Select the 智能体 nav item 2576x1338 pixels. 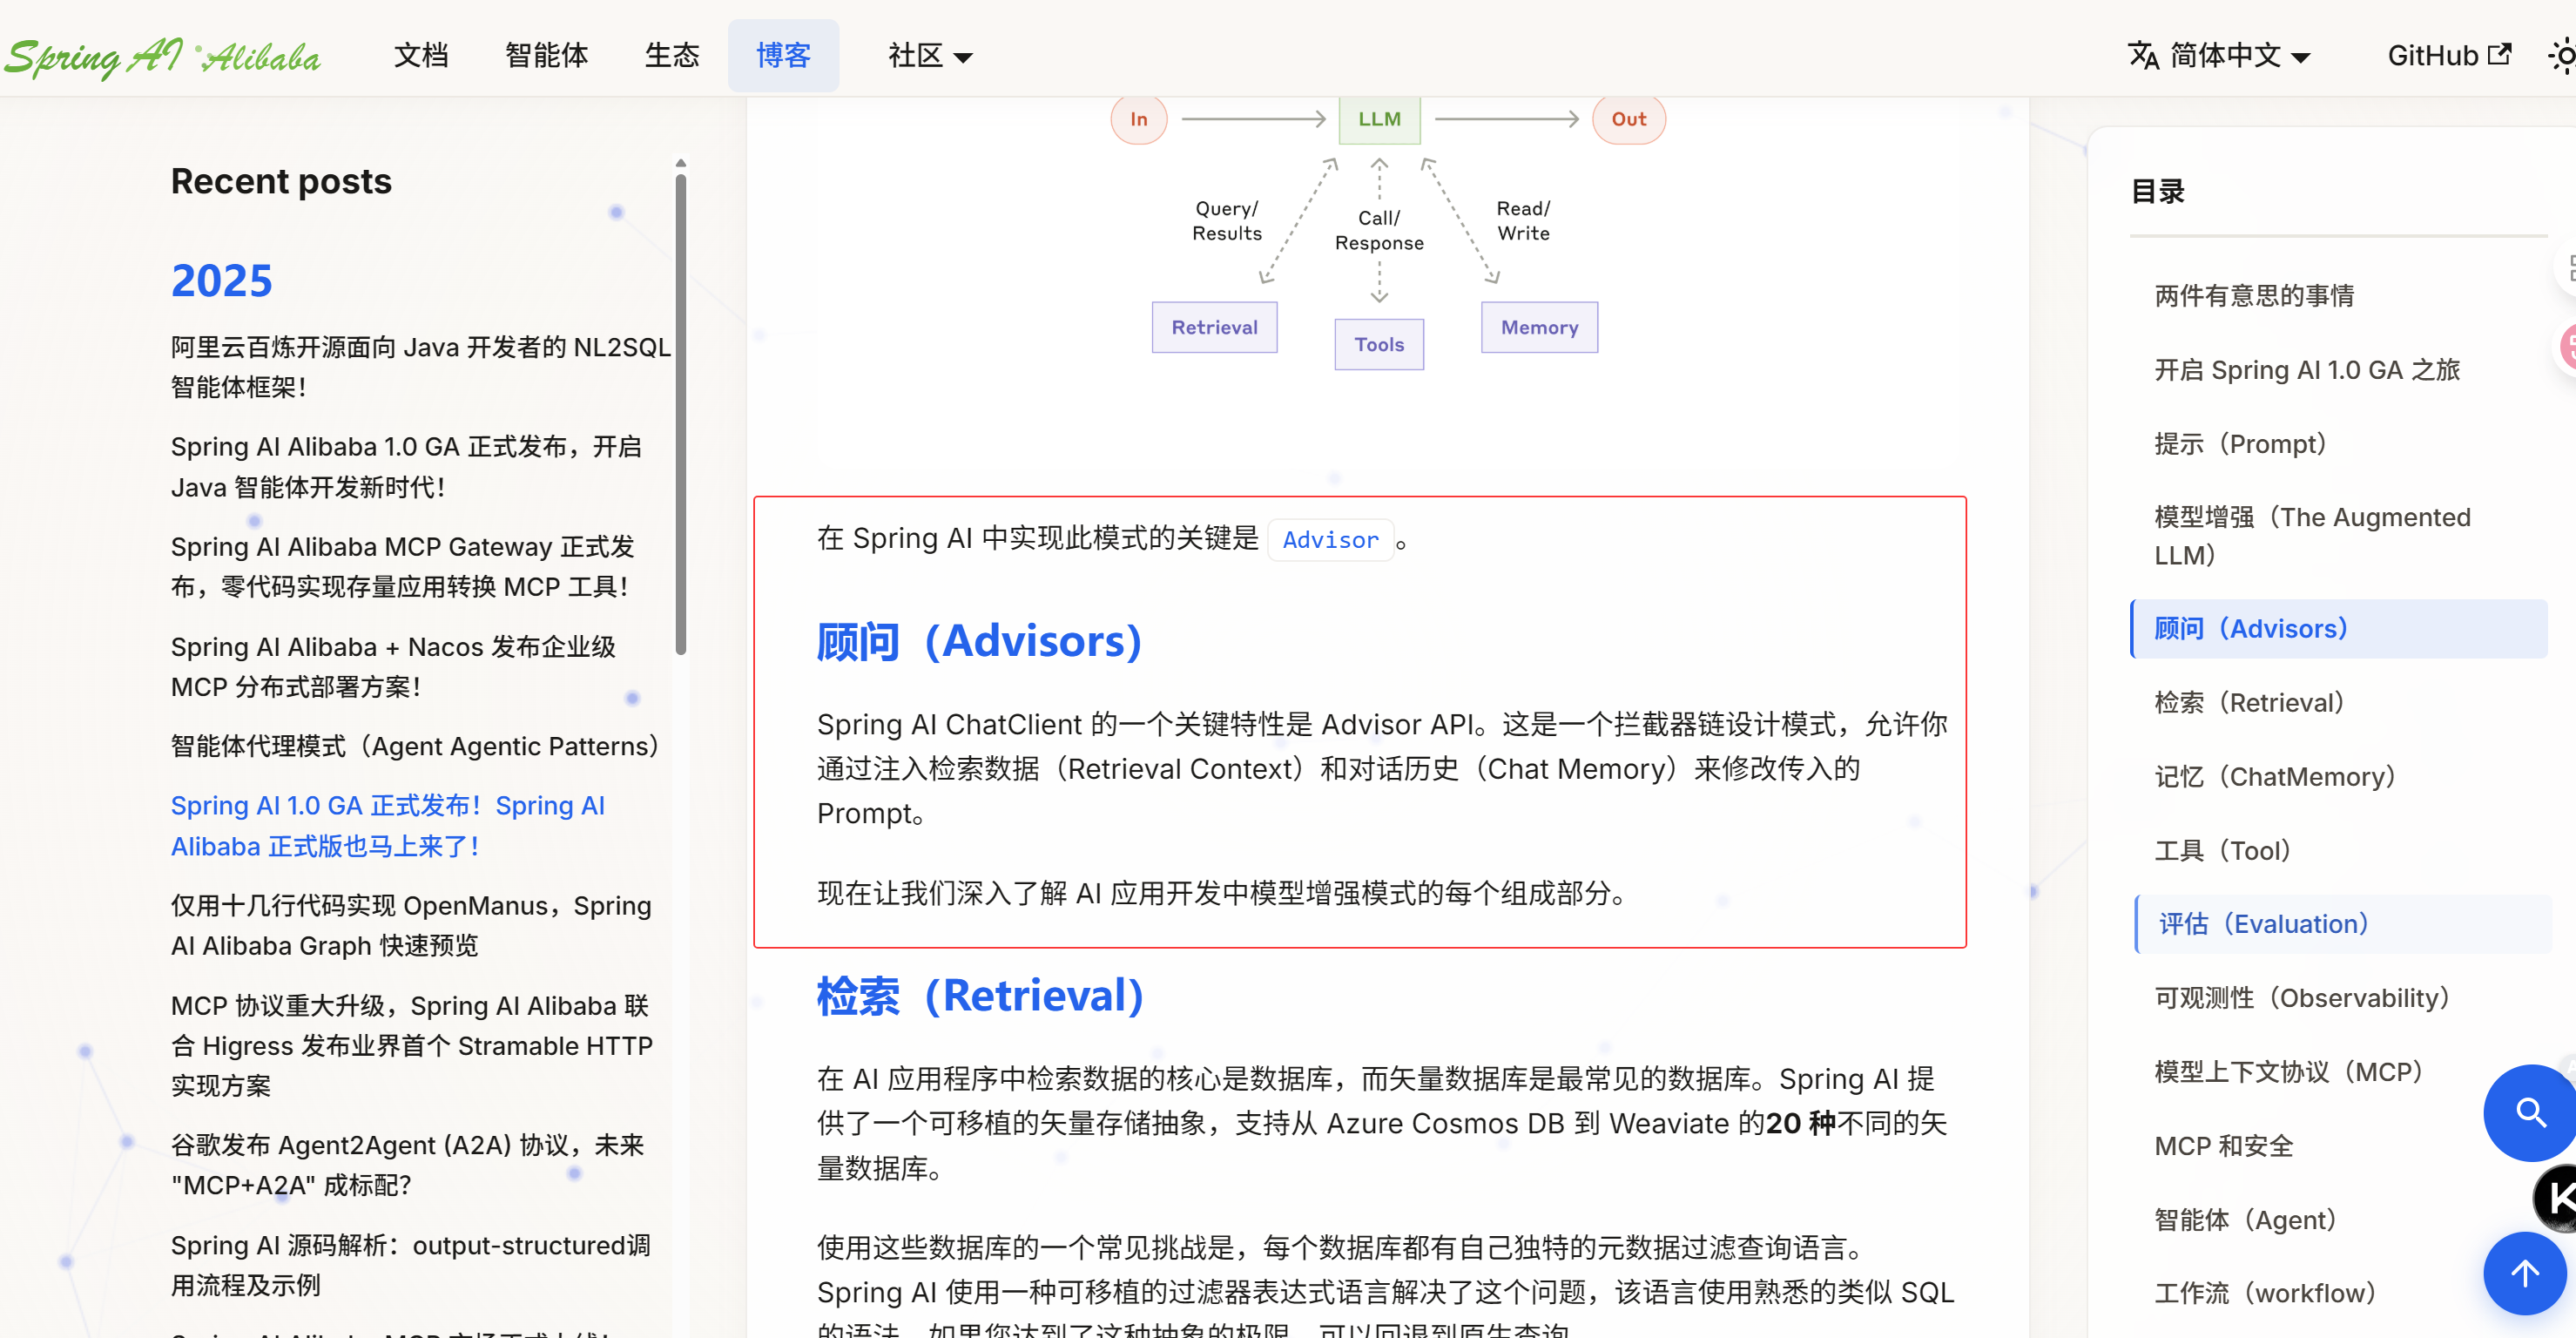[546, 56]
